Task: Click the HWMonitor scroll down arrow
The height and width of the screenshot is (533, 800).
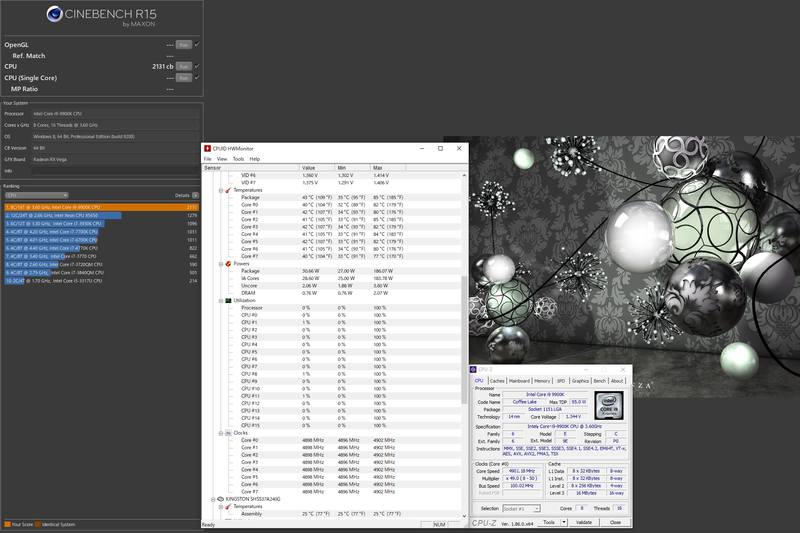Action: (x=464, y=516)
